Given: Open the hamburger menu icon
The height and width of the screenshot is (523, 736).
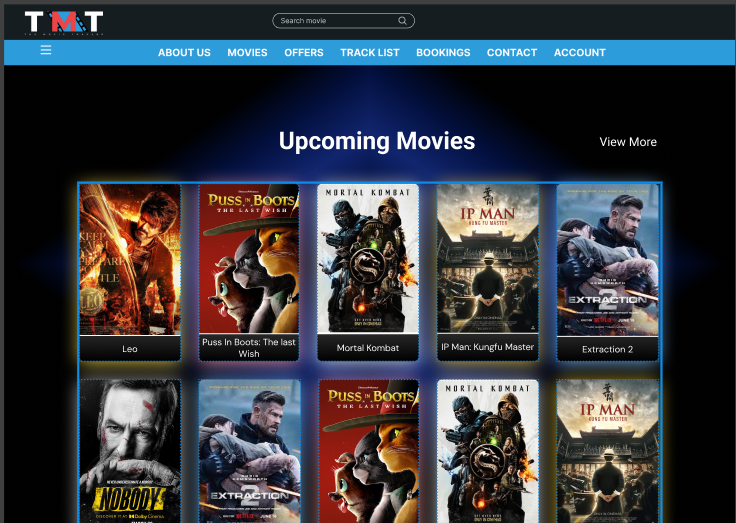Looking at the screenshot, I should 46,50.
